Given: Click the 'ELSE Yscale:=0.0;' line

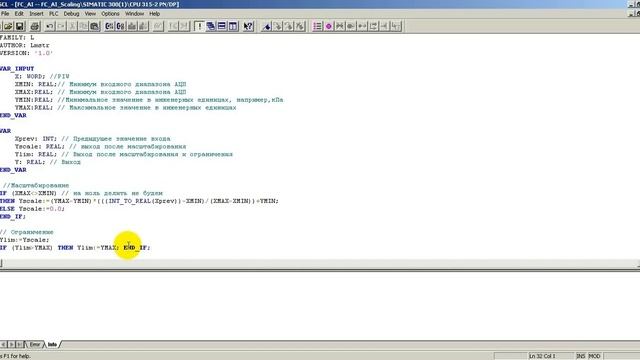Looking at the screenshot, I should [x=32, y=209].
